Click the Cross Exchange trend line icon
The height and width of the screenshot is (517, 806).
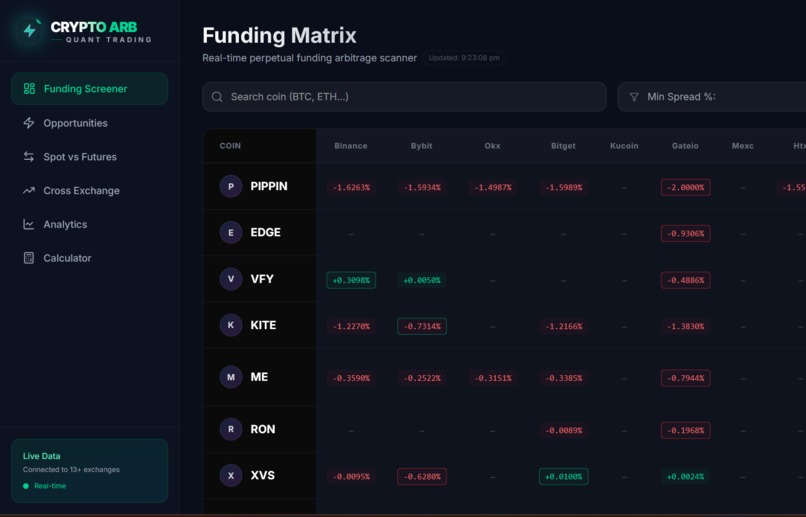(29, 191)
